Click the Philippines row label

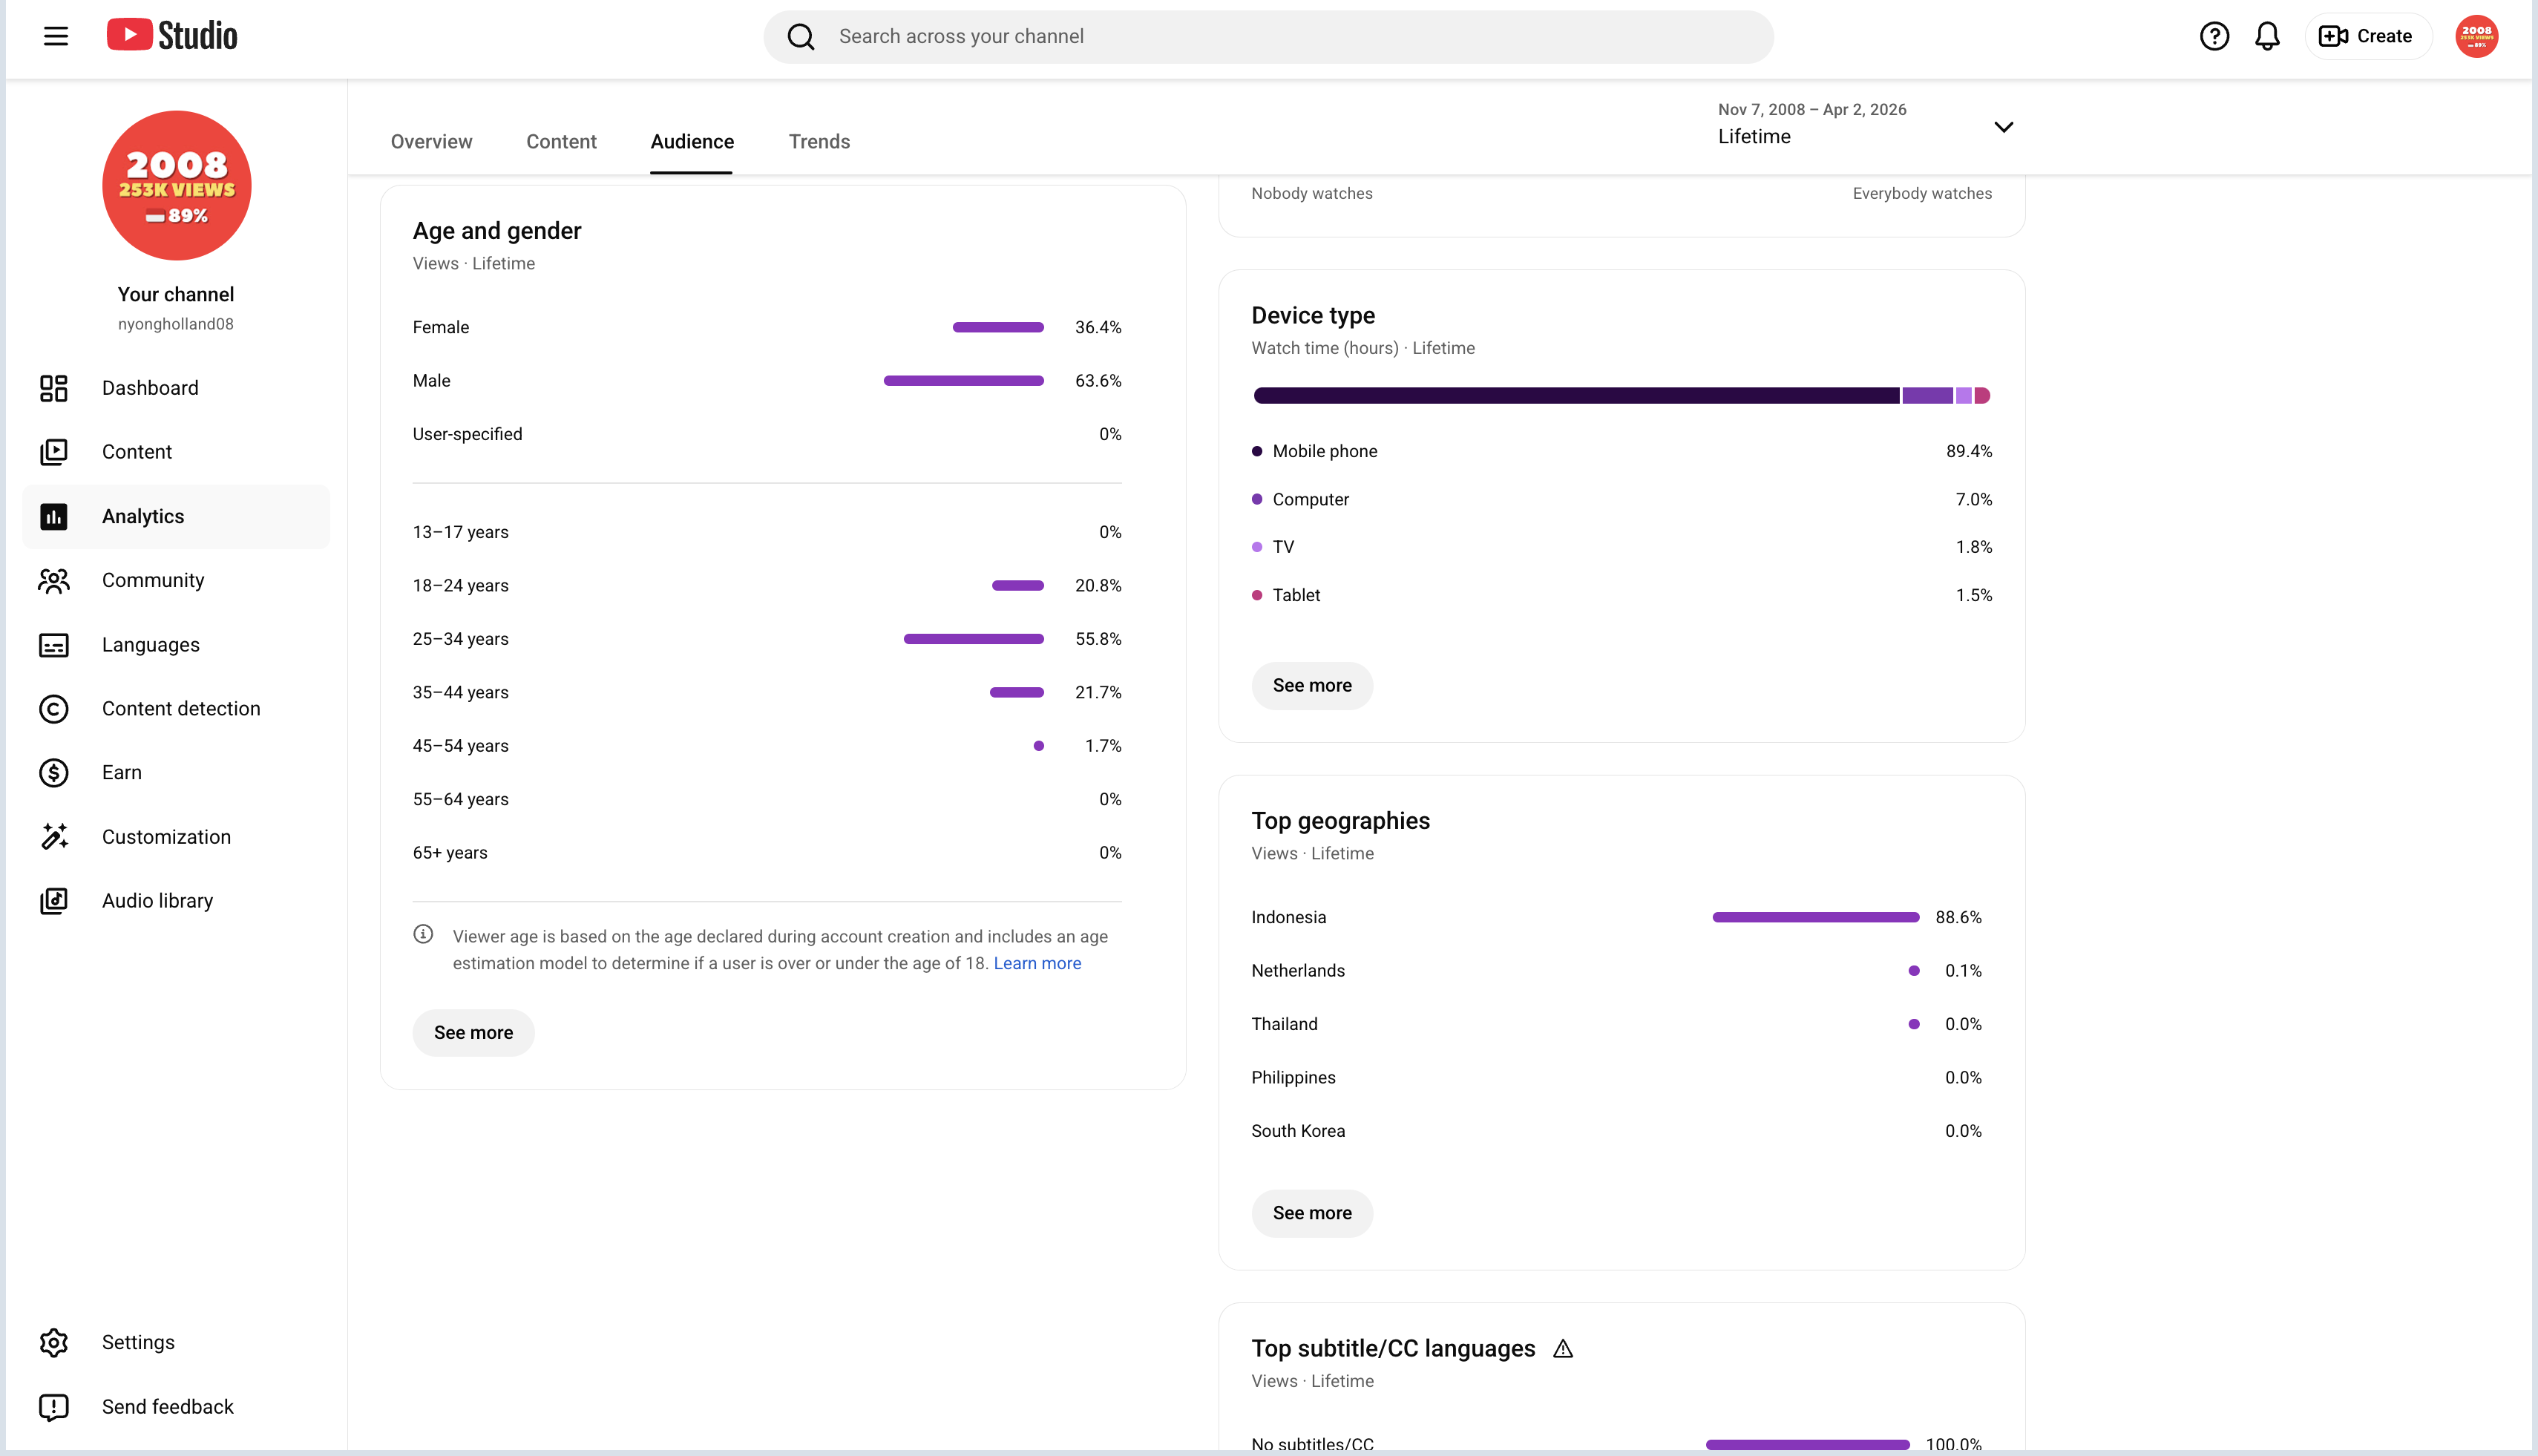[x=1293, y=1078]
